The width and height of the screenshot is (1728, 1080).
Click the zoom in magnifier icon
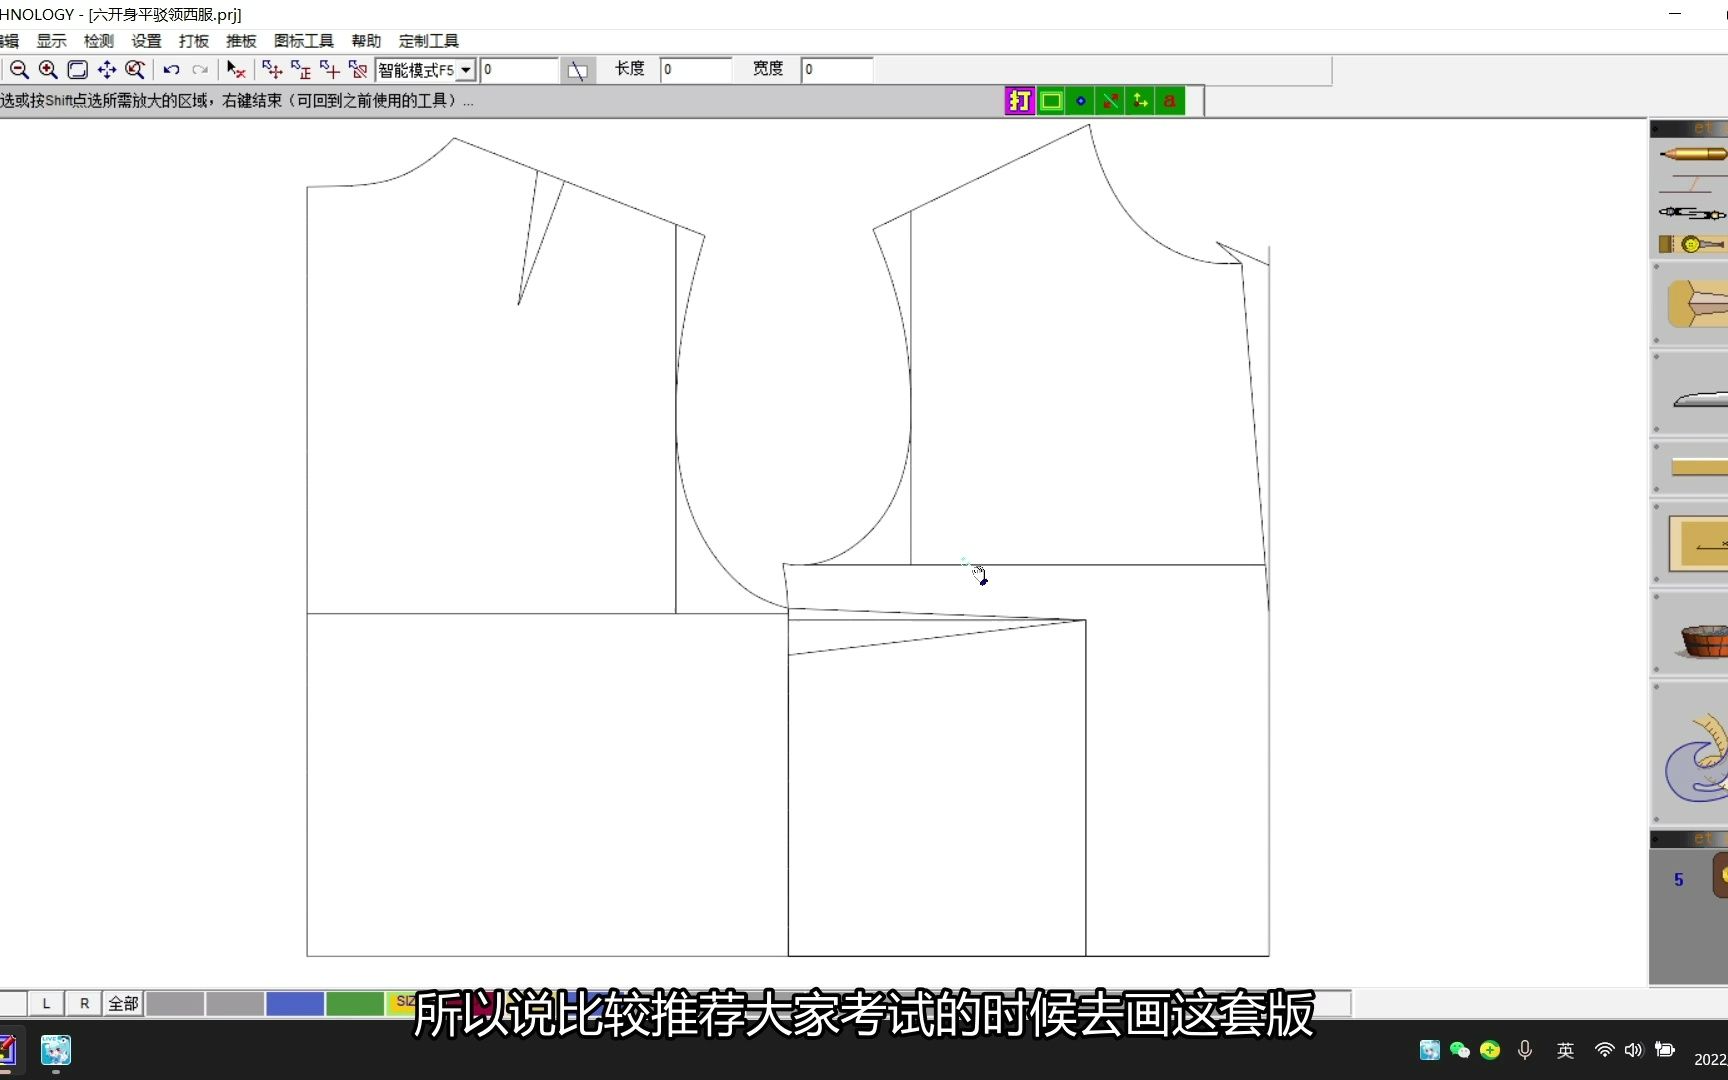[x=48, y=70]
